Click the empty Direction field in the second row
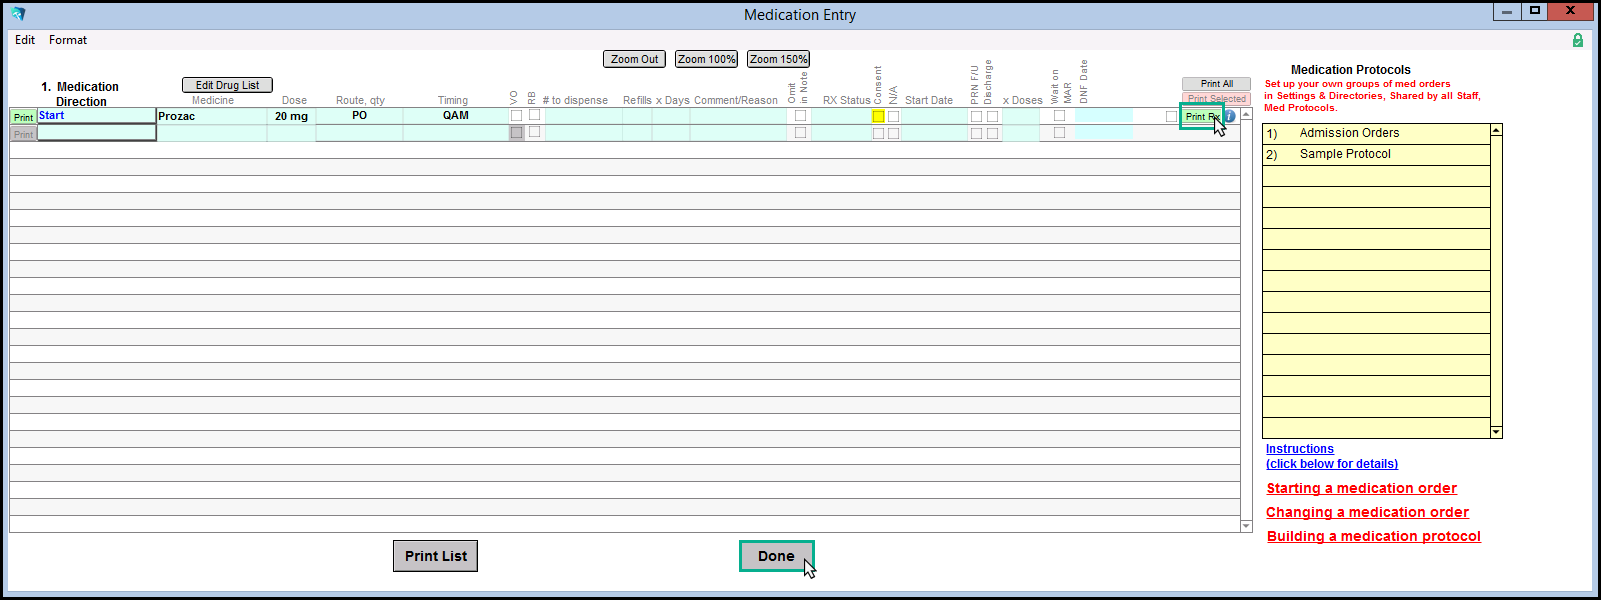 pyautogui.click(x=97, y=133)
